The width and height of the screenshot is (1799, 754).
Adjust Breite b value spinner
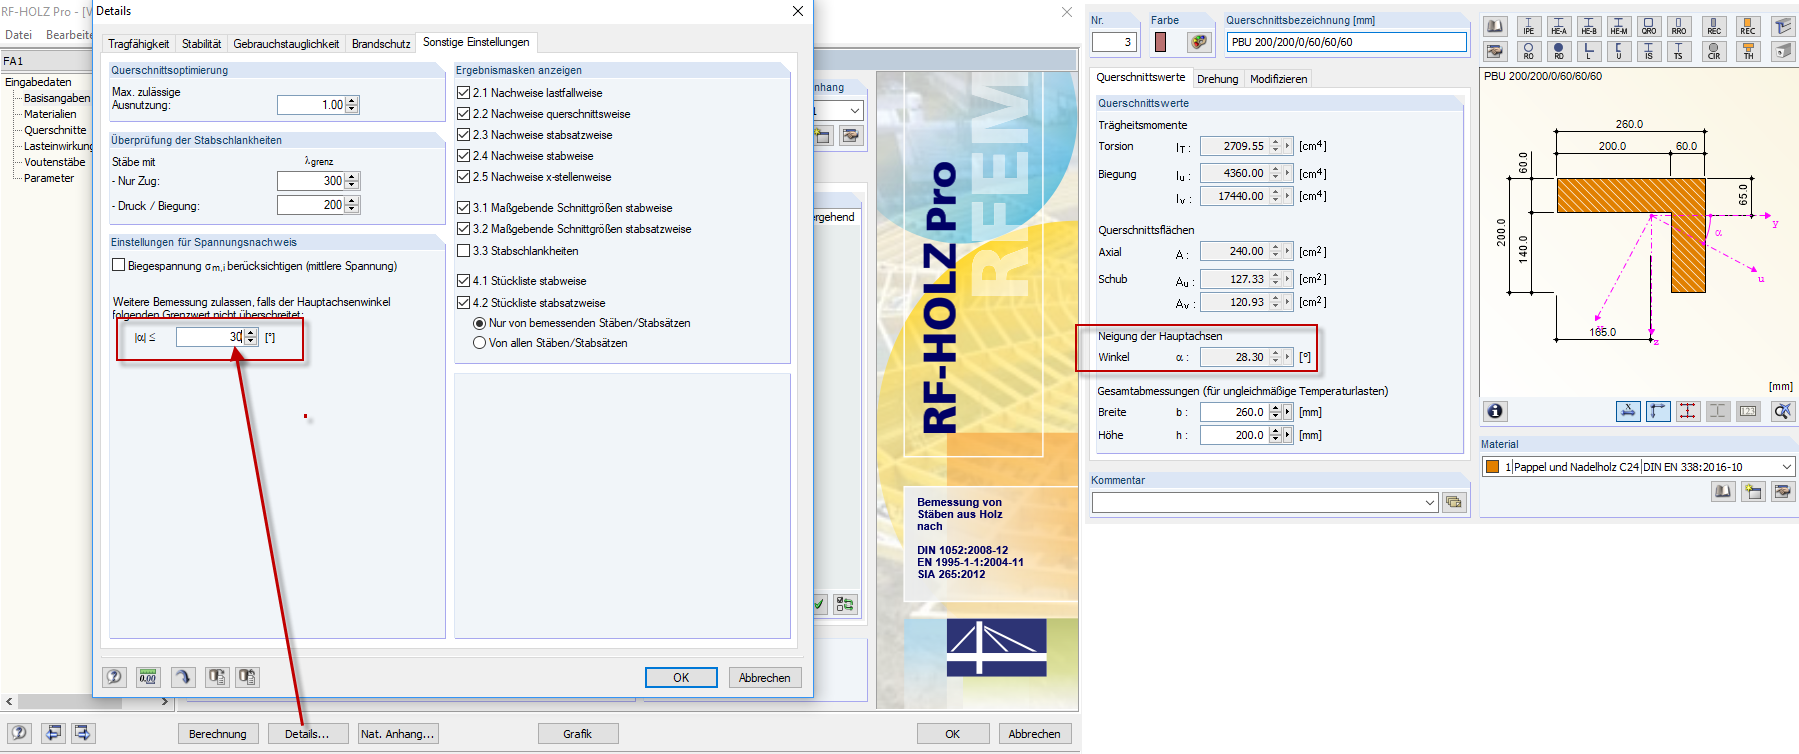click(x=1275, y=412)
